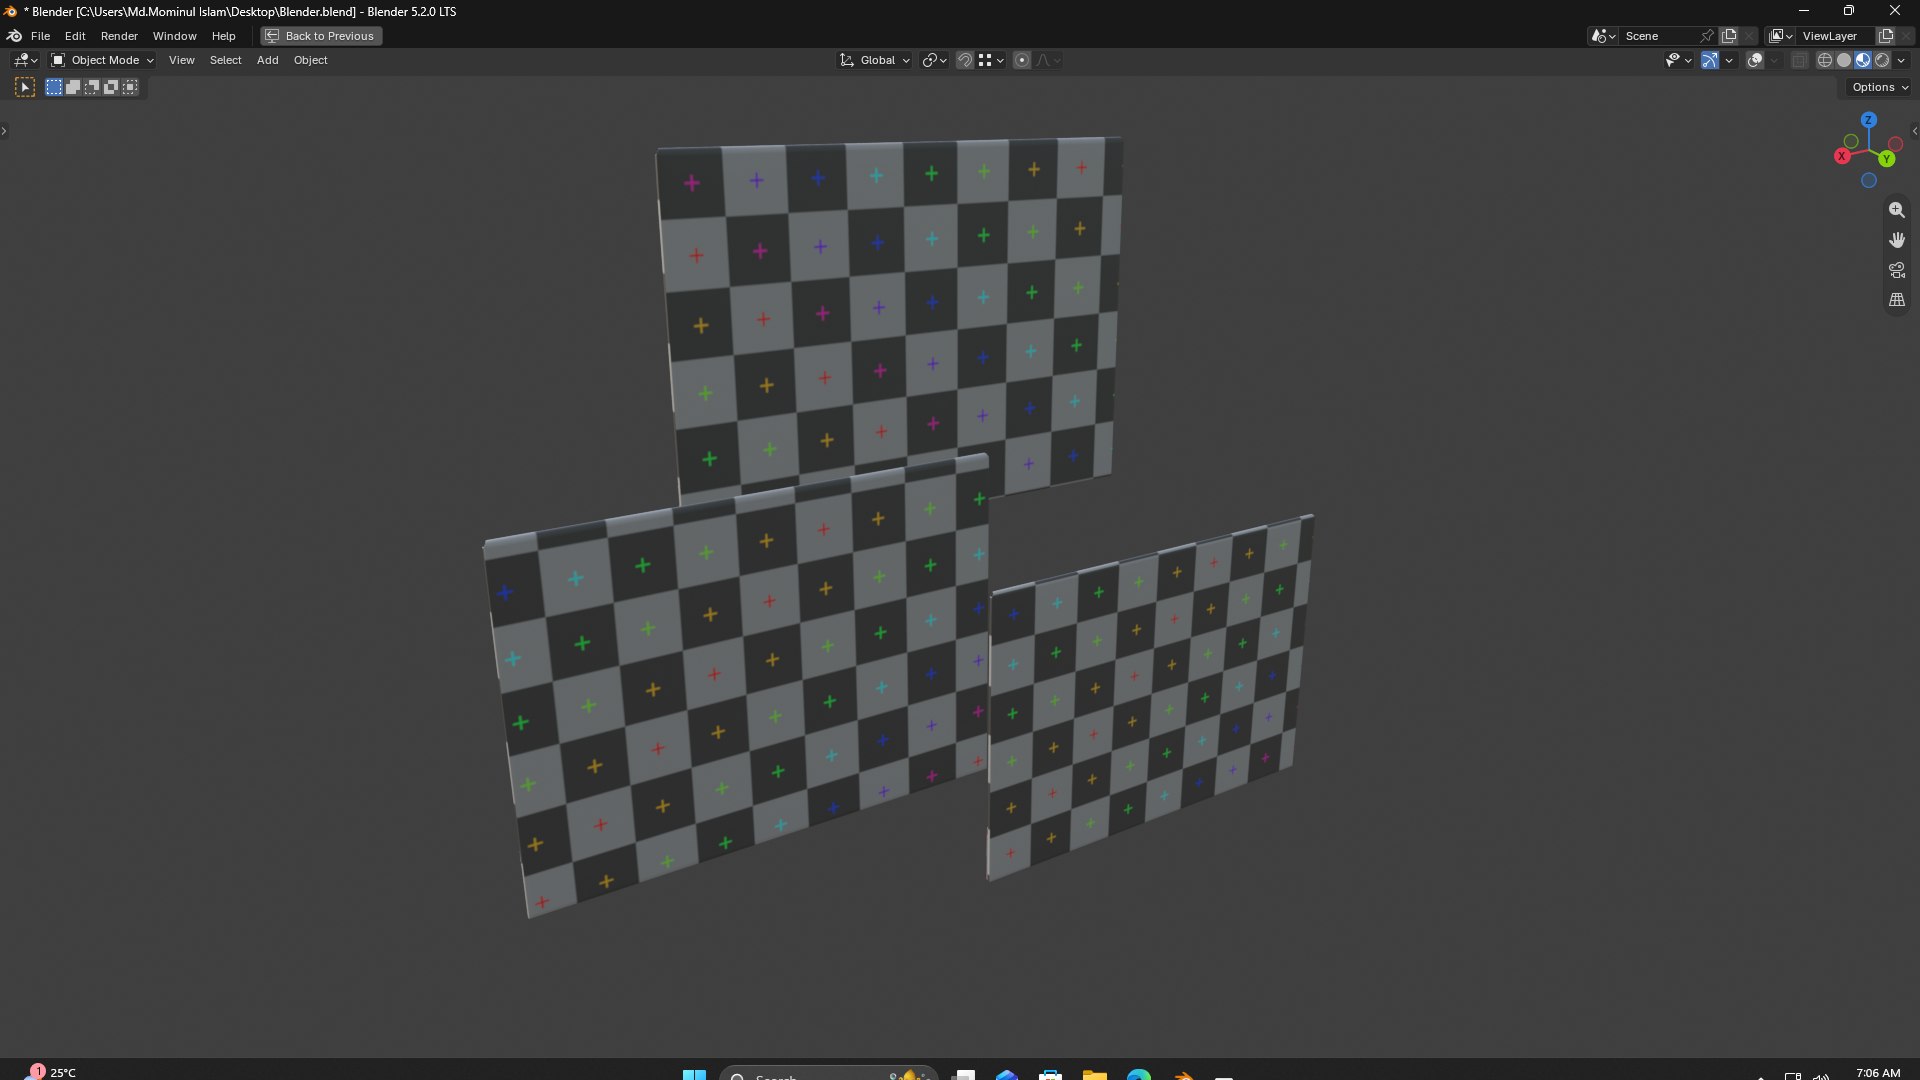Switch perspective/orthographic grid icon
Image resolution: width=1920 pixels, height=1080 pixels.
(x=1896, y=300)
